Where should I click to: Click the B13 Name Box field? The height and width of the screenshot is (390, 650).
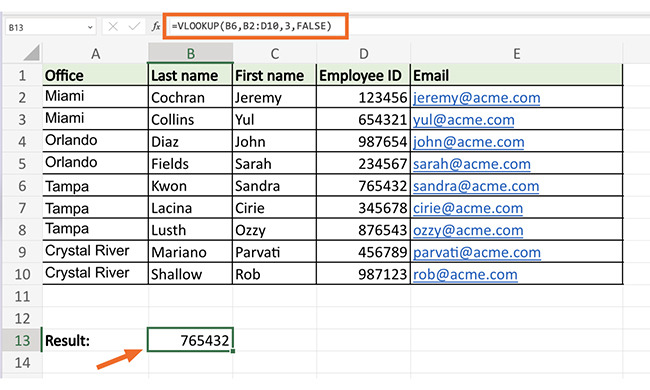click(x=51, y=27)
